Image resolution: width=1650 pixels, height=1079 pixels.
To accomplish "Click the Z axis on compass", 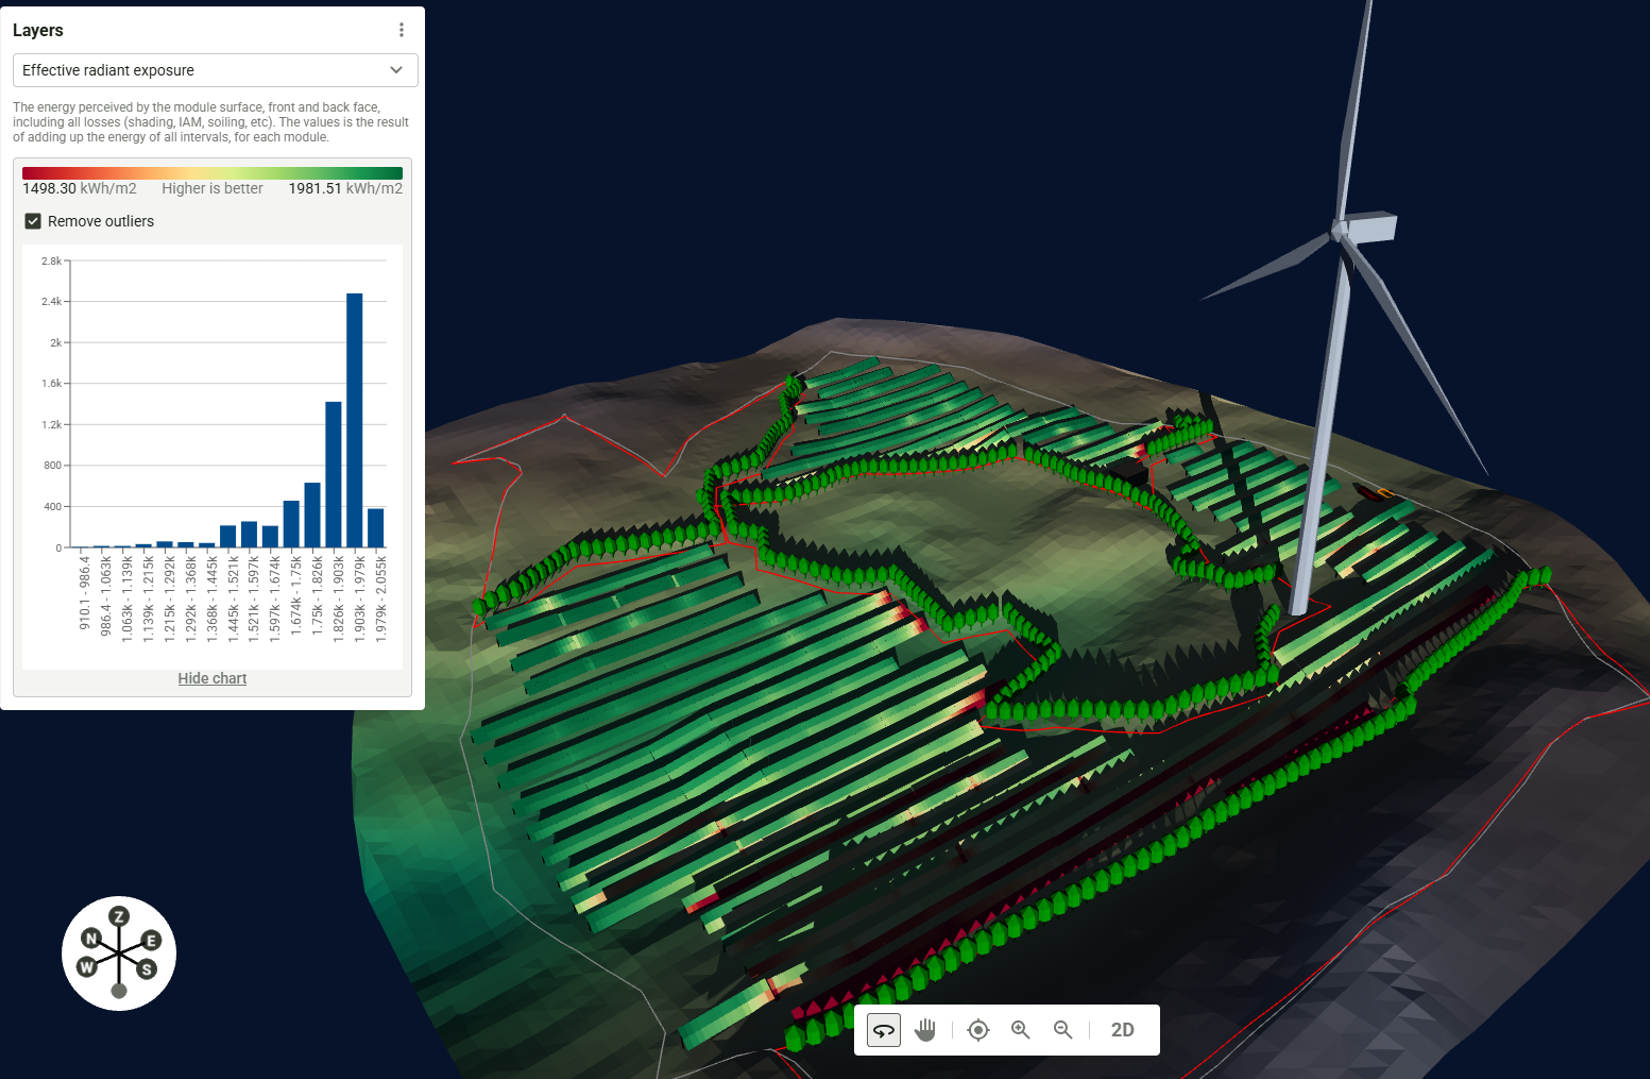I will pos(119,916).
